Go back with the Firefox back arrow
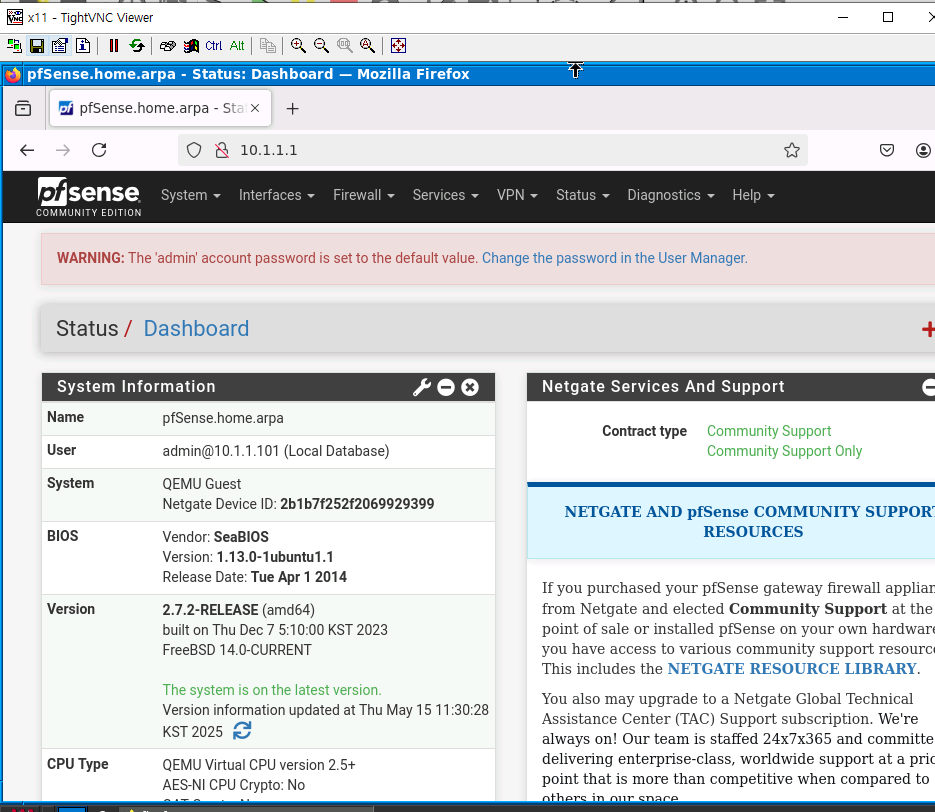935x812 pixels. (x=27, y=150)
